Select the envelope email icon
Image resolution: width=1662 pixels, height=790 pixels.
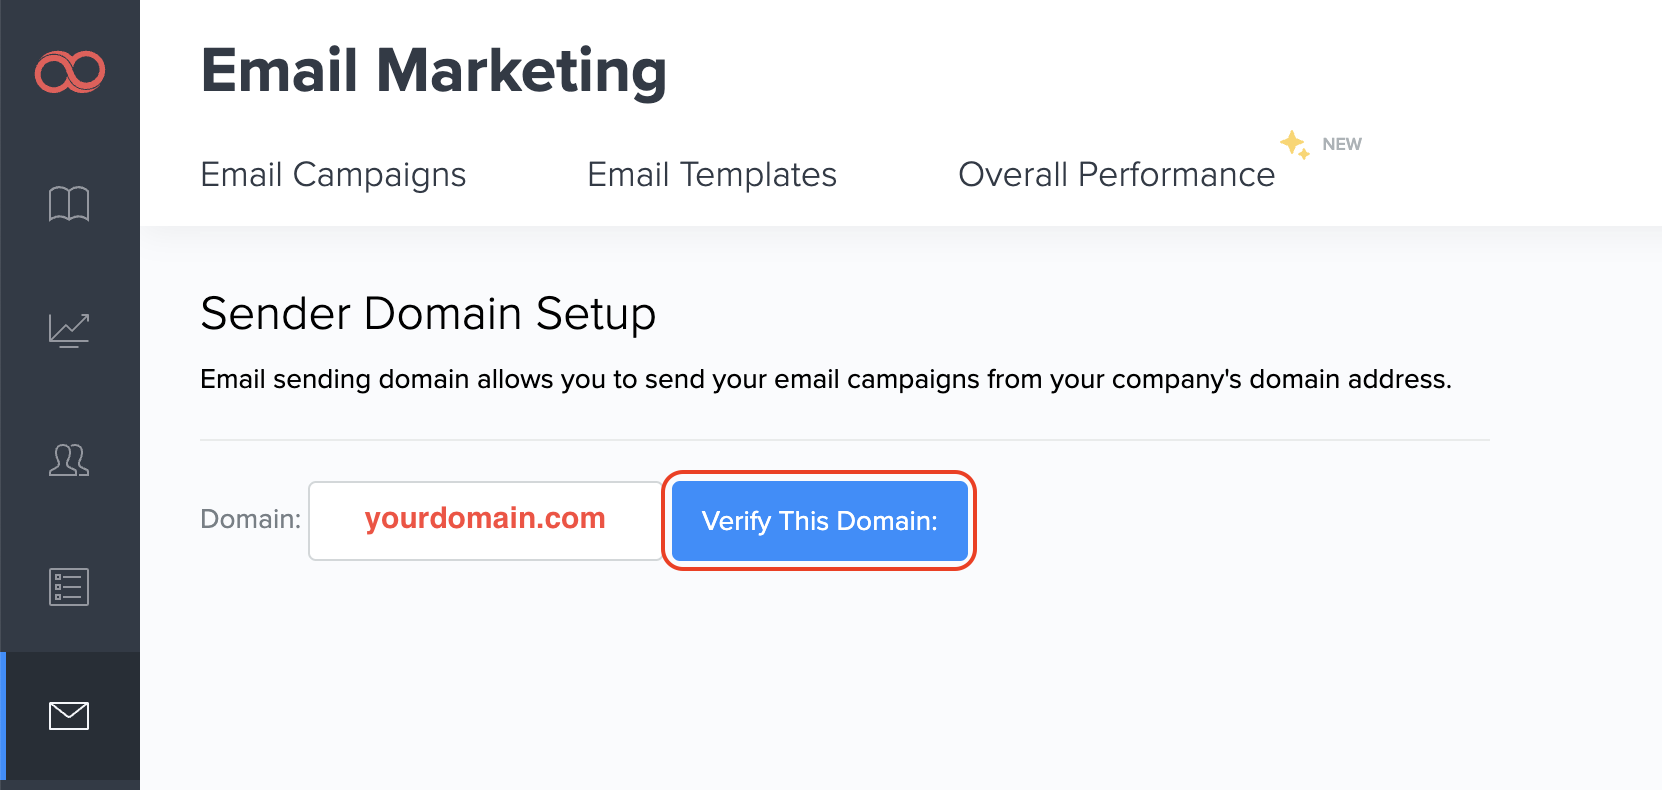click(x=69, y=716)
